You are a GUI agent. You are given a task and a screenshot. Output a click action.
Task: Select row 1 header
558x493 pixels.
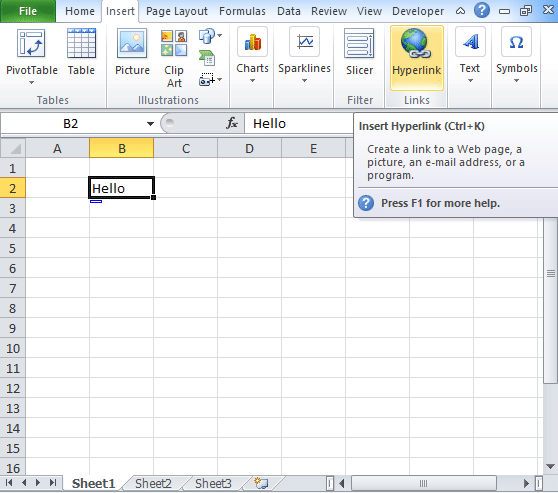click(12, 168)
